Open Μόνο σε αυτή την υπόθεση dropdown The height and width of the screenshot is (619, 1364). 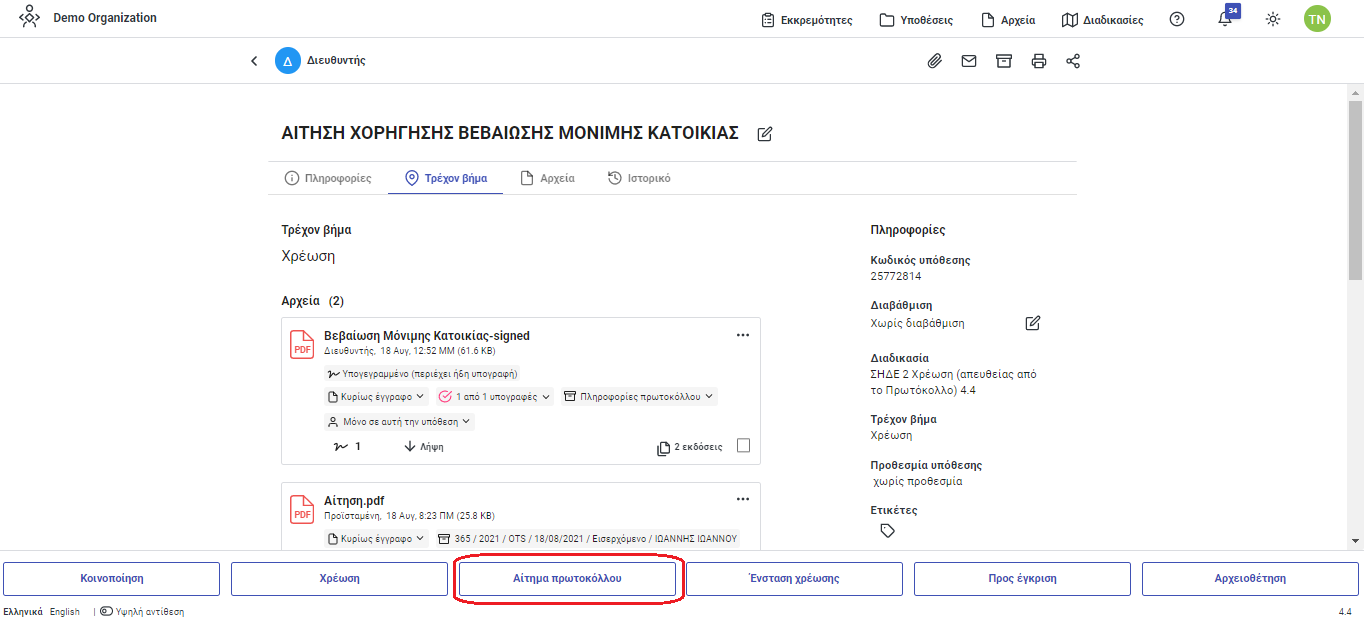399,422
